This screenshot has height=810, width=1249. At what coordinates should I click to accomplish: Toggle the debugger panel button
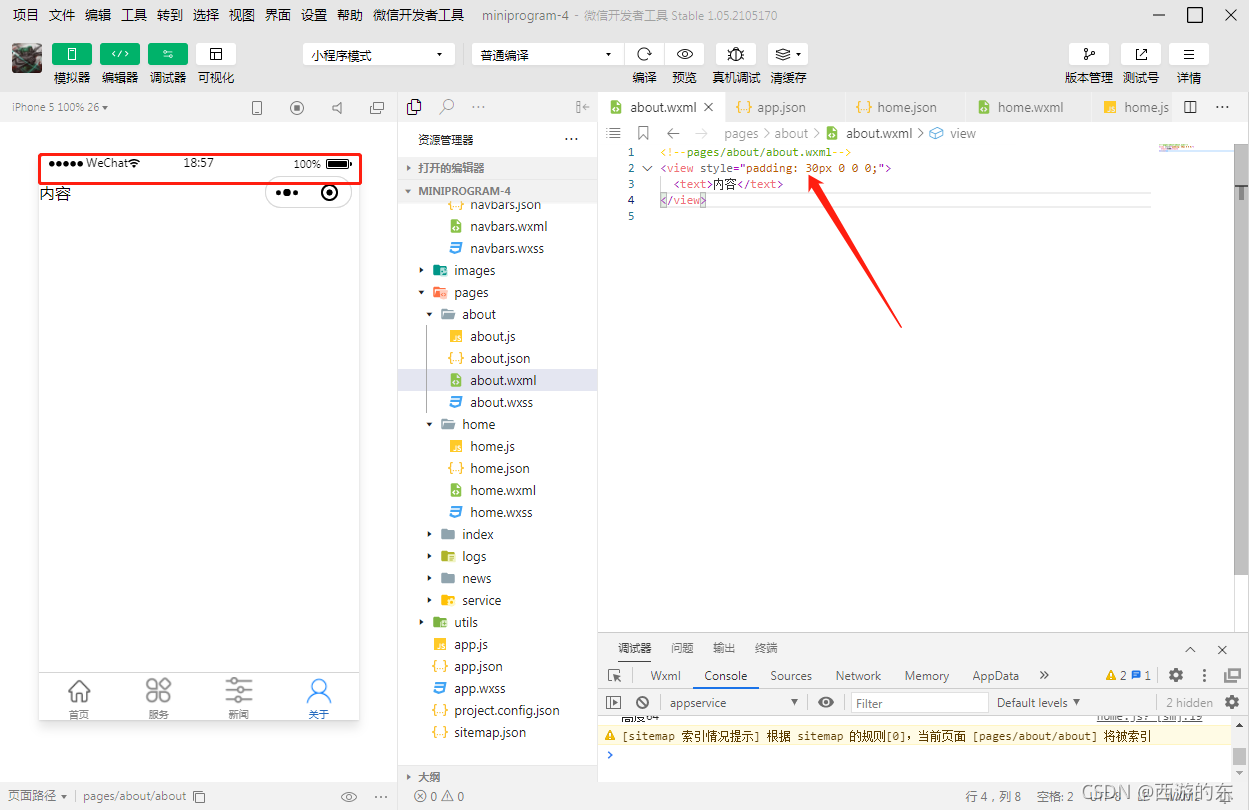(168, 54)
